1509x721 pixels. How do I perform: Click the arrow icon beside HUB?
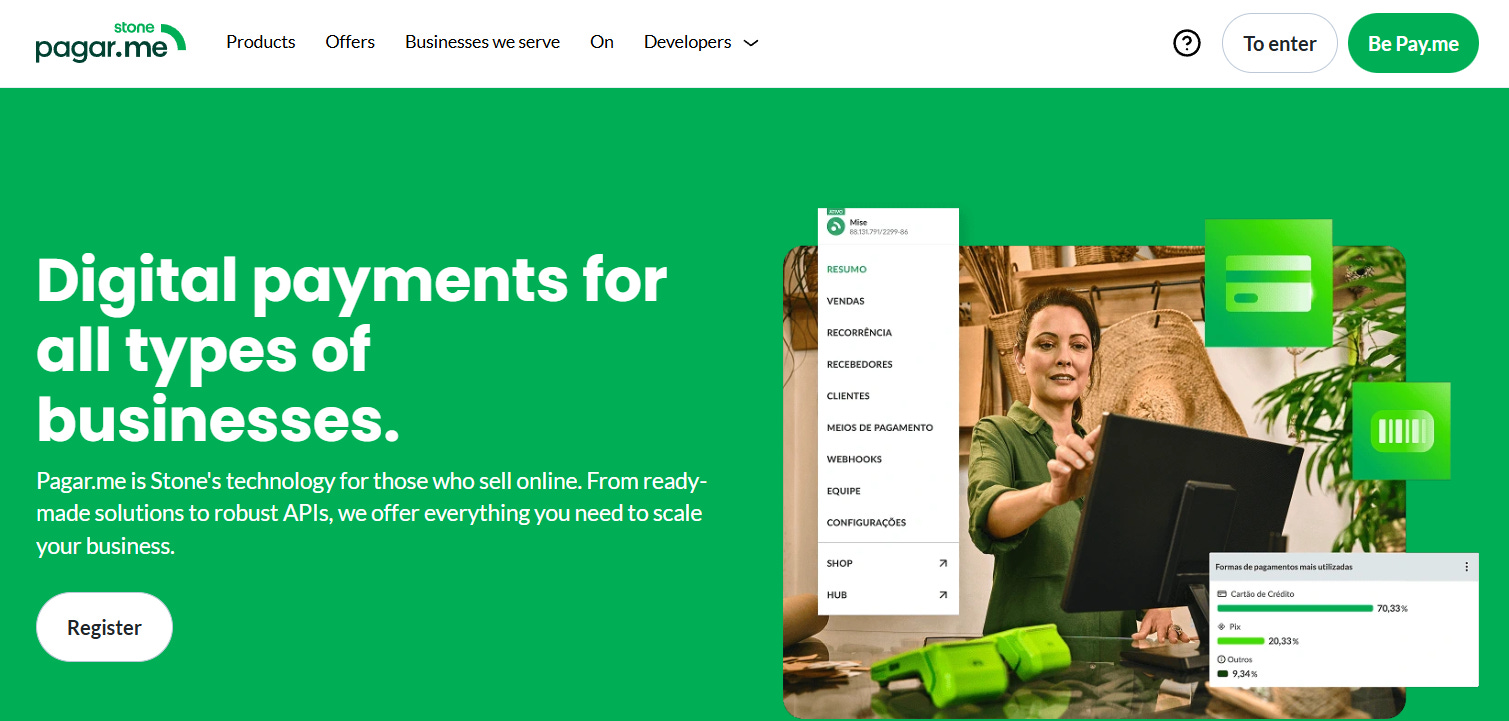942,595
